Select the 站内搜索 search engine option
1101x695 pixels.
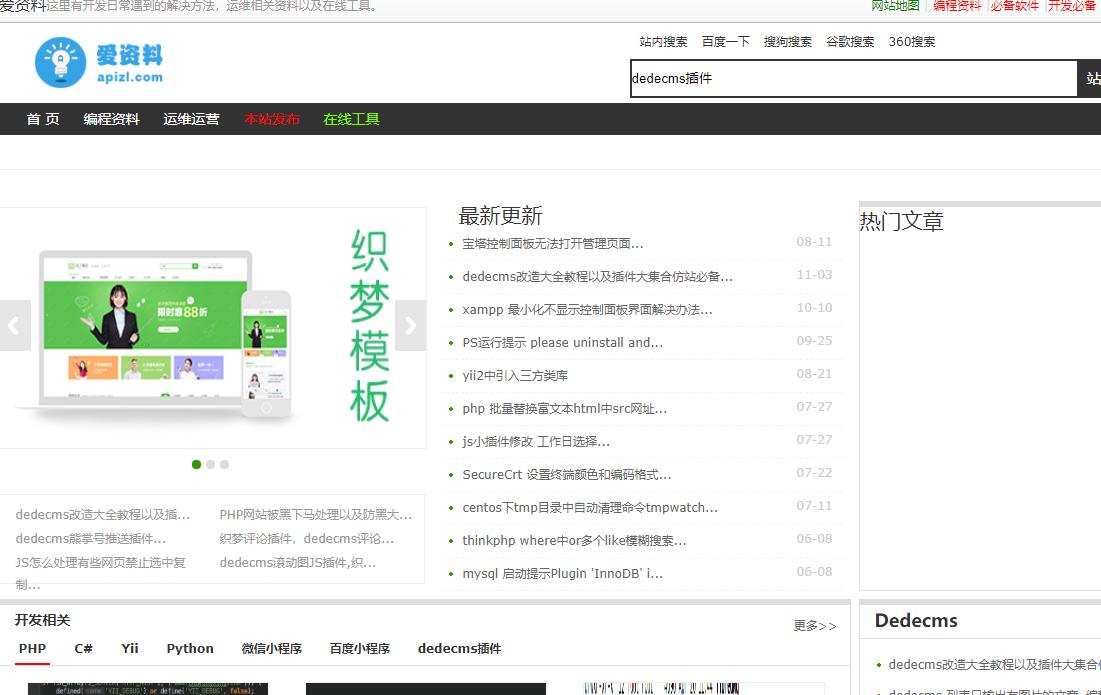click(x=663, y=41)
